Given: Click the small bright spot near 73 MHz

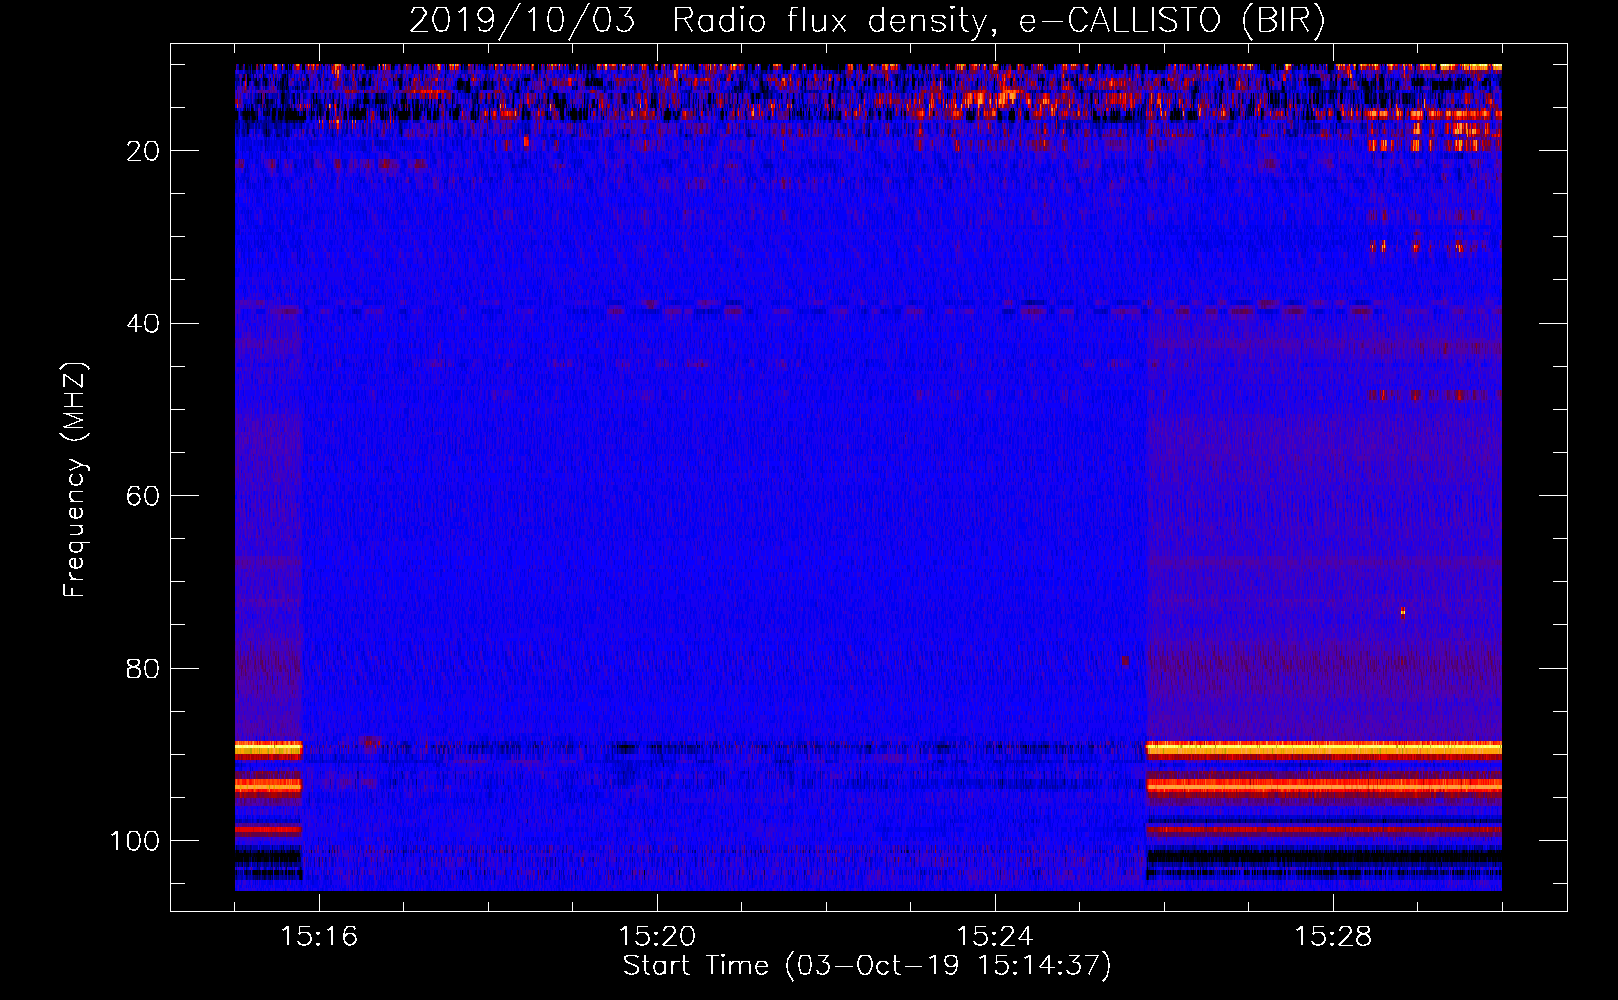Looking at the screenshot, I should click(1403, 612).
